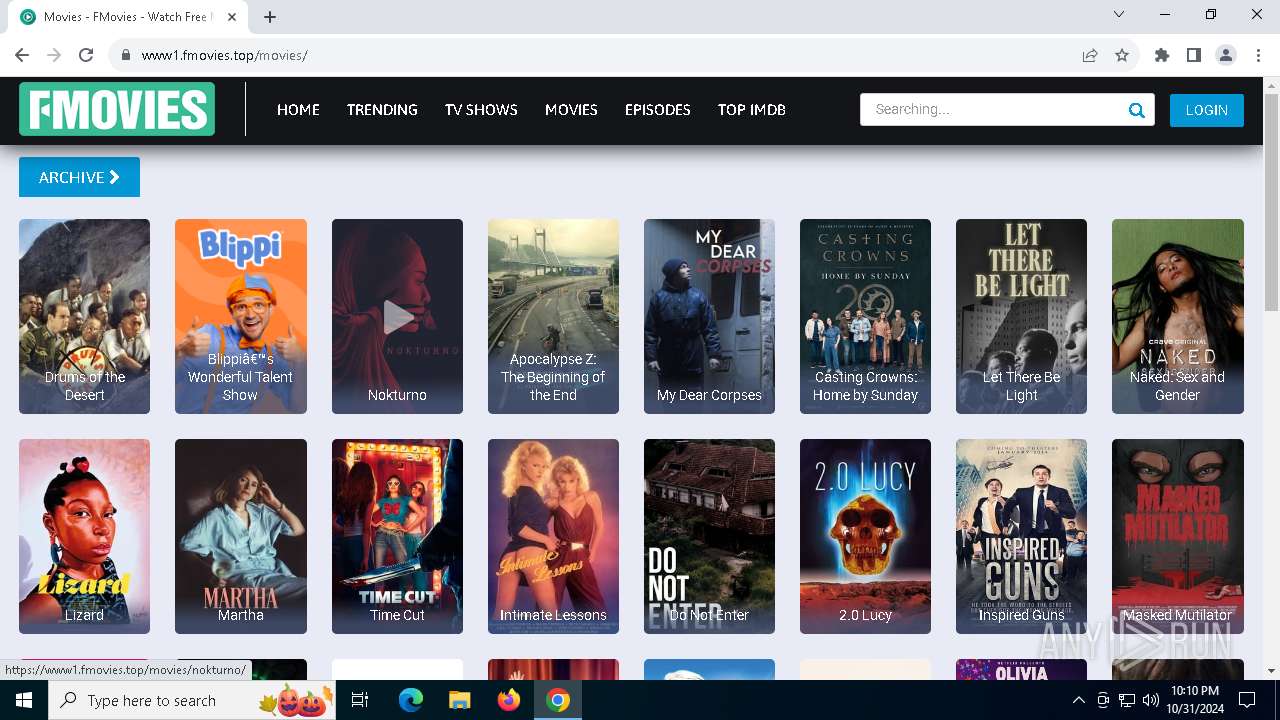Open Apocalypse Z poster
The width and height of the screenshot is (1280, 720).
(553, 316)
